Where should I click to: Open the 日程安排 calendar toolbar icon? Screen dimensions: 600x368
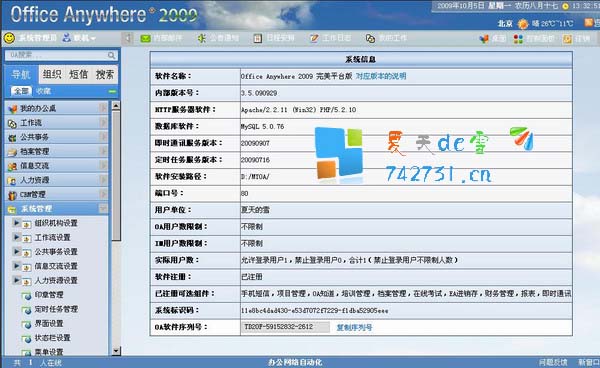258,38
